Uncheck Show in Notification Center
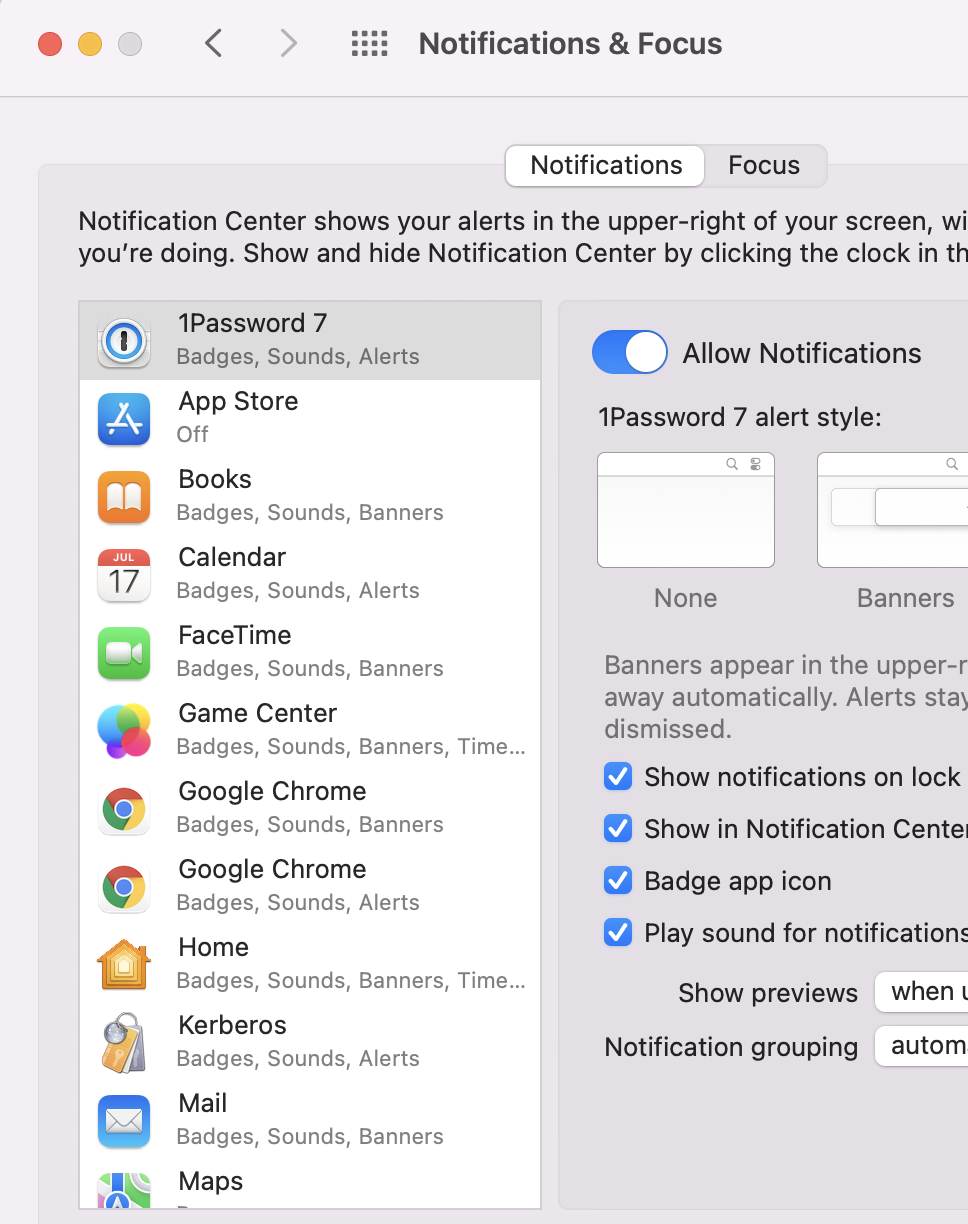The width and height of the screenshot is (968, 1224). (618, 829)
